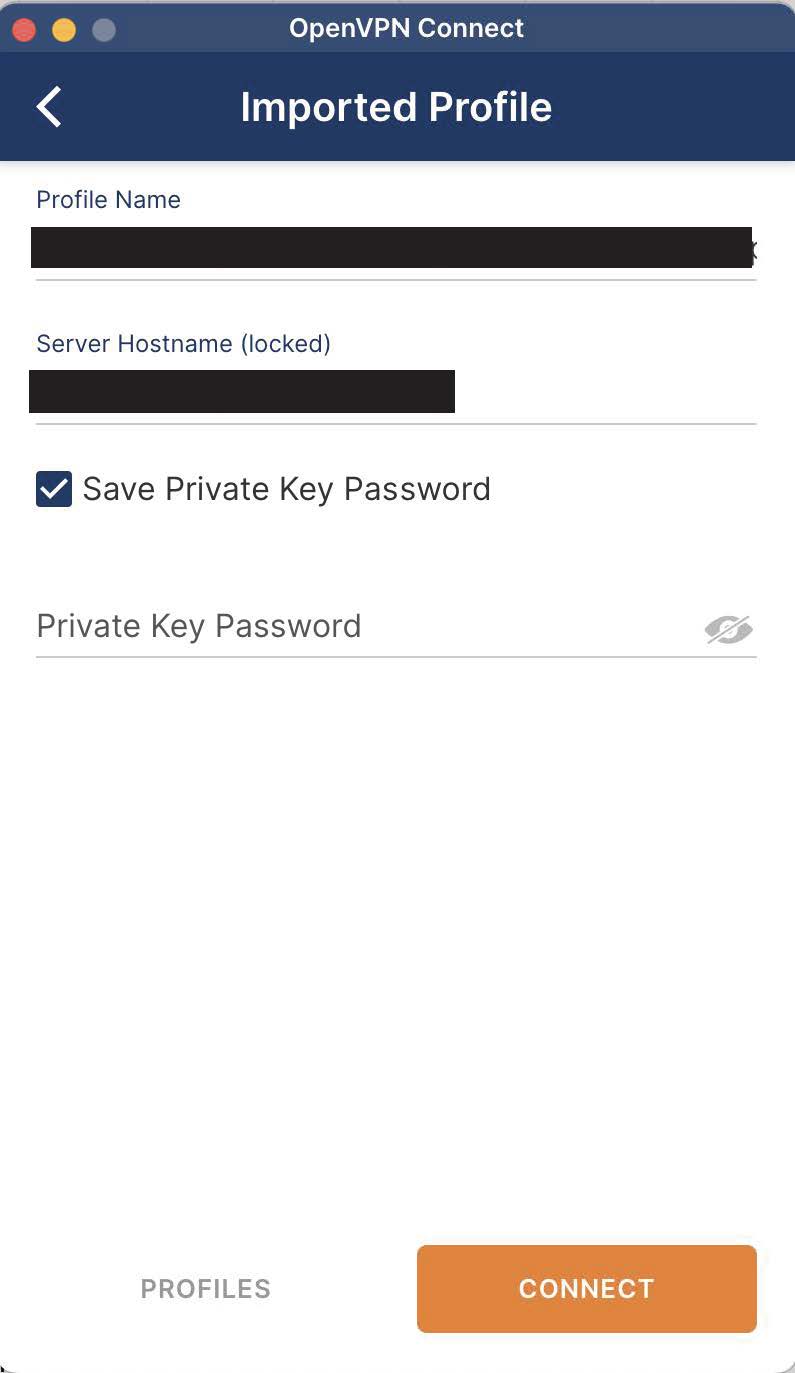Screen dimensions: 795x1373
Task: Click the "Save Private Key Password" label text
Action: click(x=286, y=489)
